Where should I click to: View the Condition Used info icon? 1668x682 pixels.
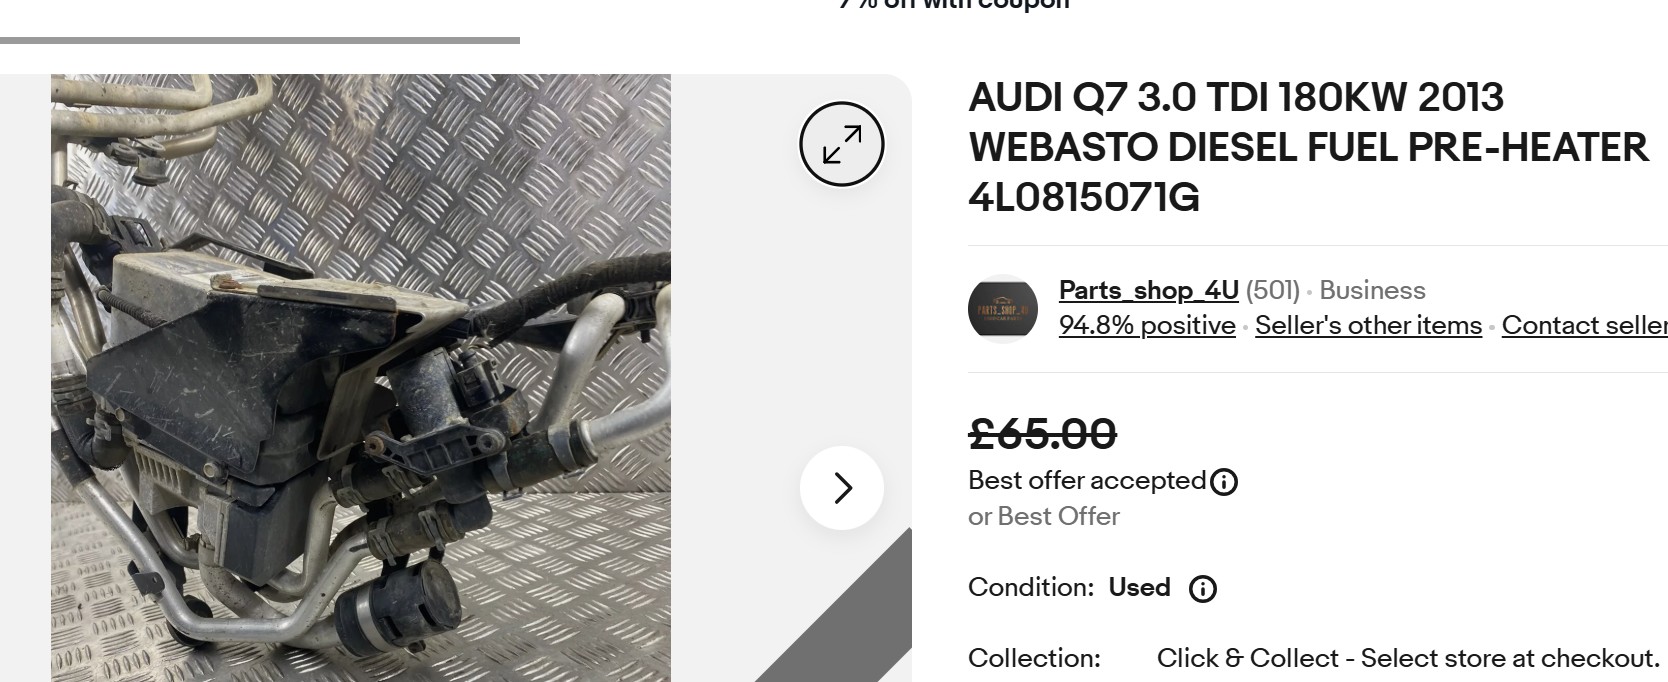pyautogui.click(x=1202, y=589)
